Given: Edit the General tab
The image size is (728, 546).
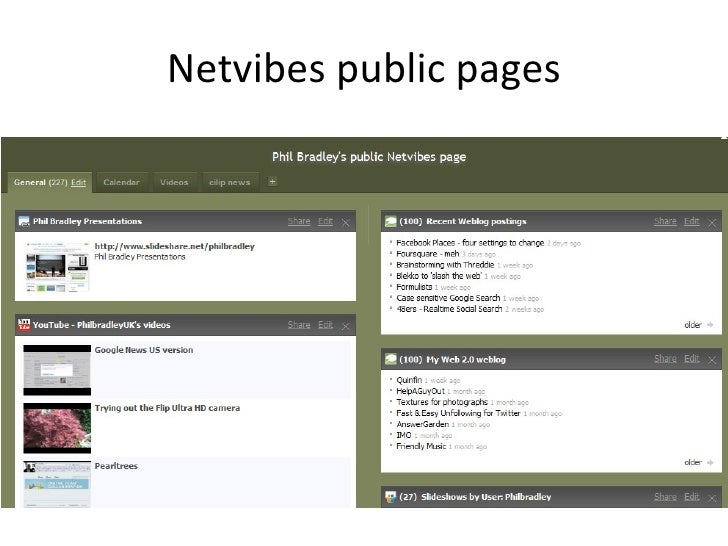Looking at the screenshot, I should 78,182.
